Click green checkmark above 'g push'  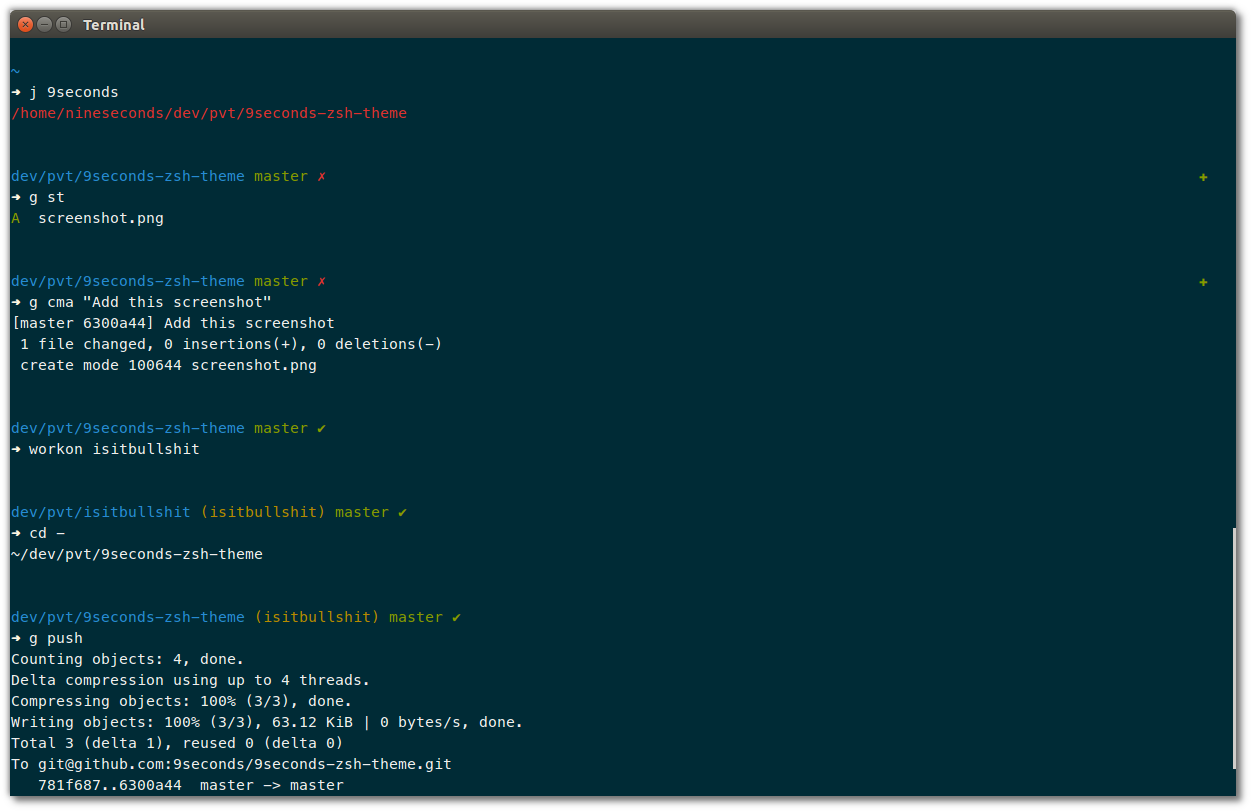457,617
